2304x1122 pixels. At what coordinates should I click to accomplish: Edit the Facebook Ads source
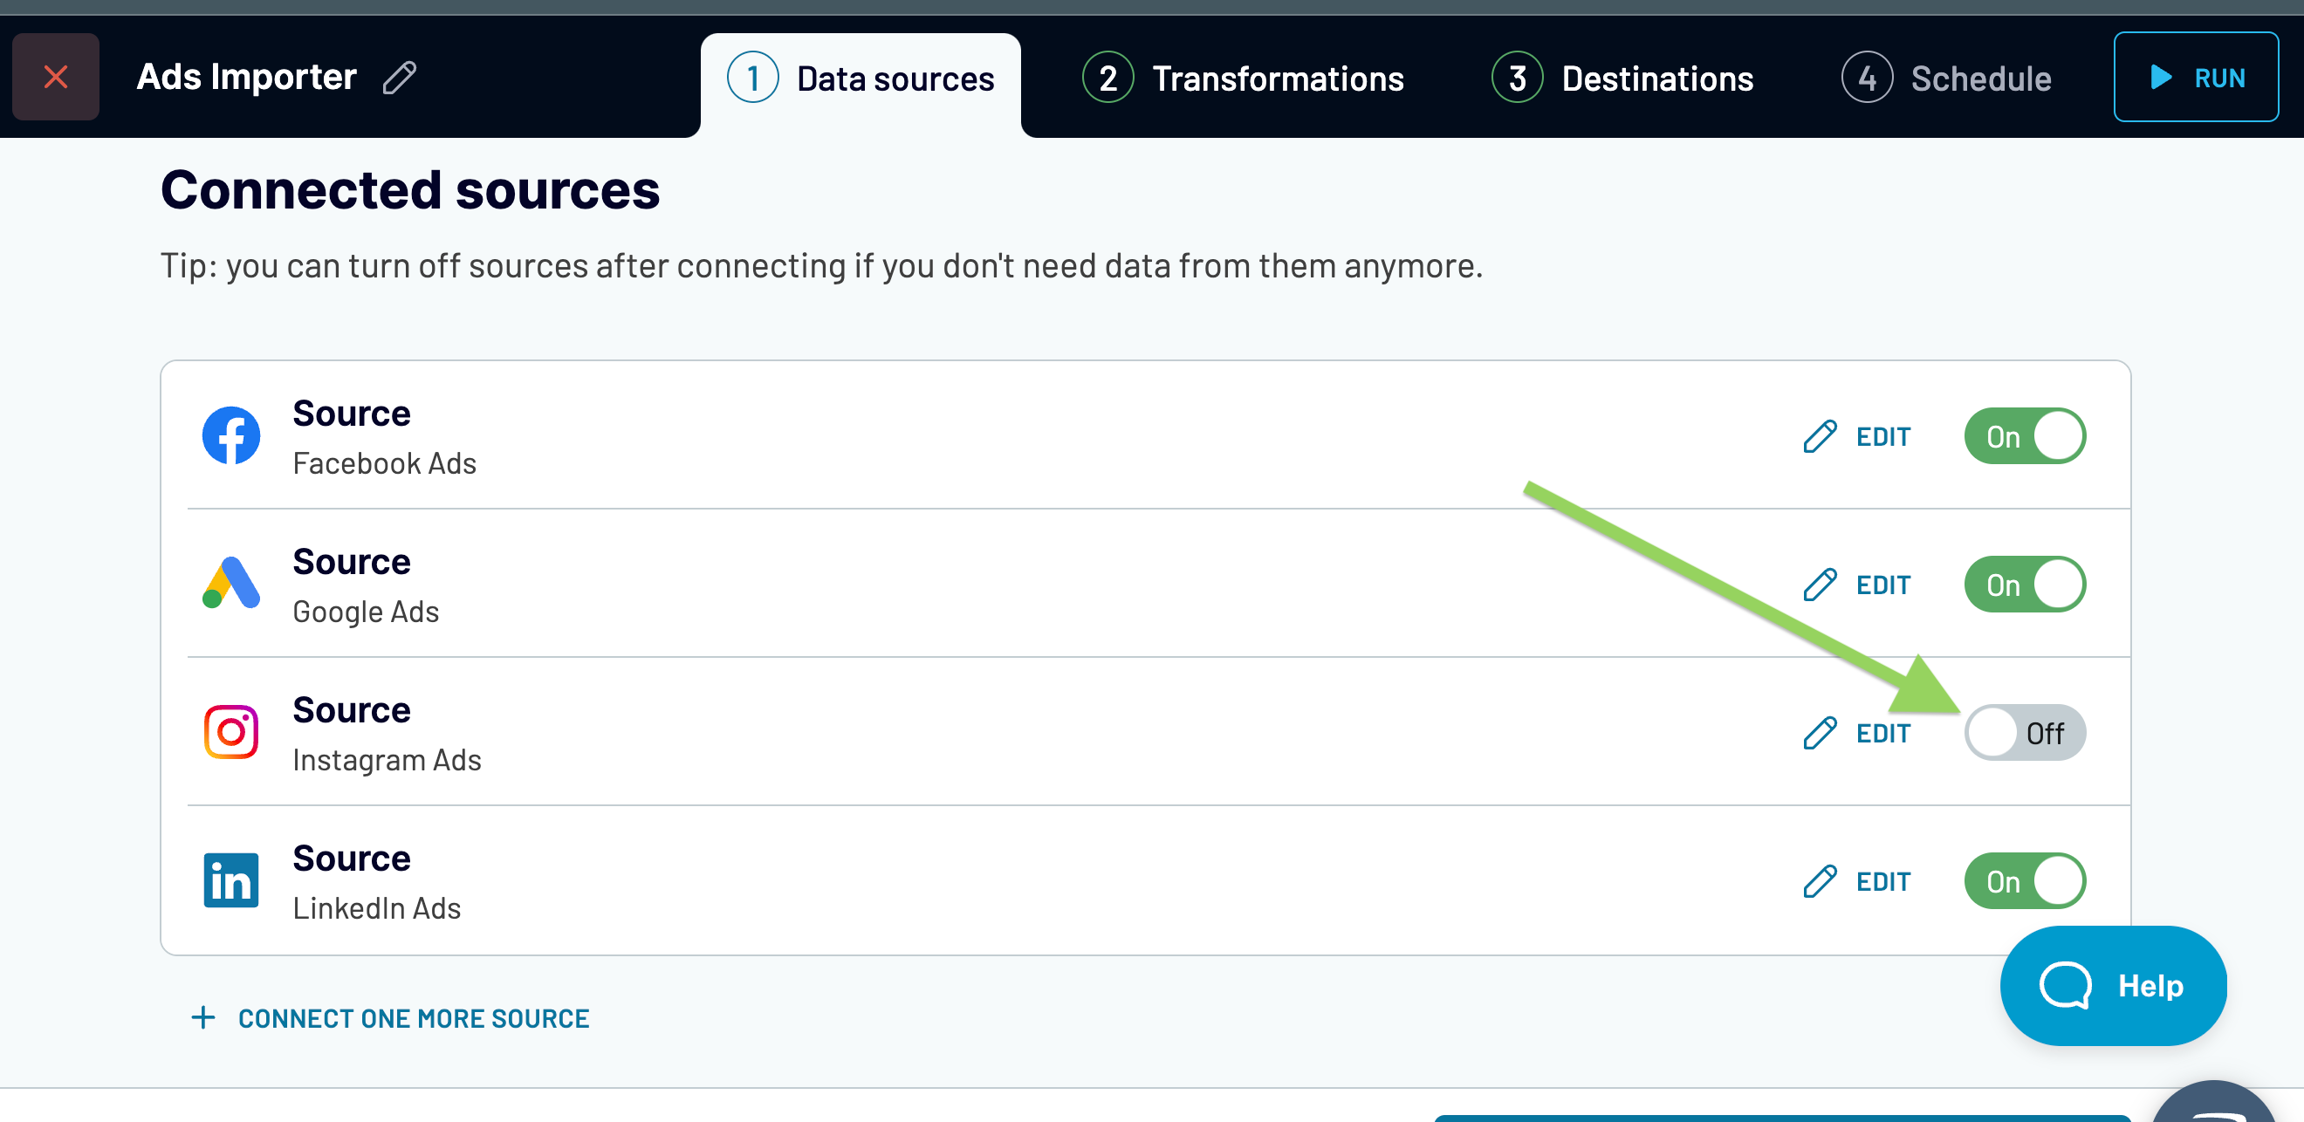[x=1857, y=437]
